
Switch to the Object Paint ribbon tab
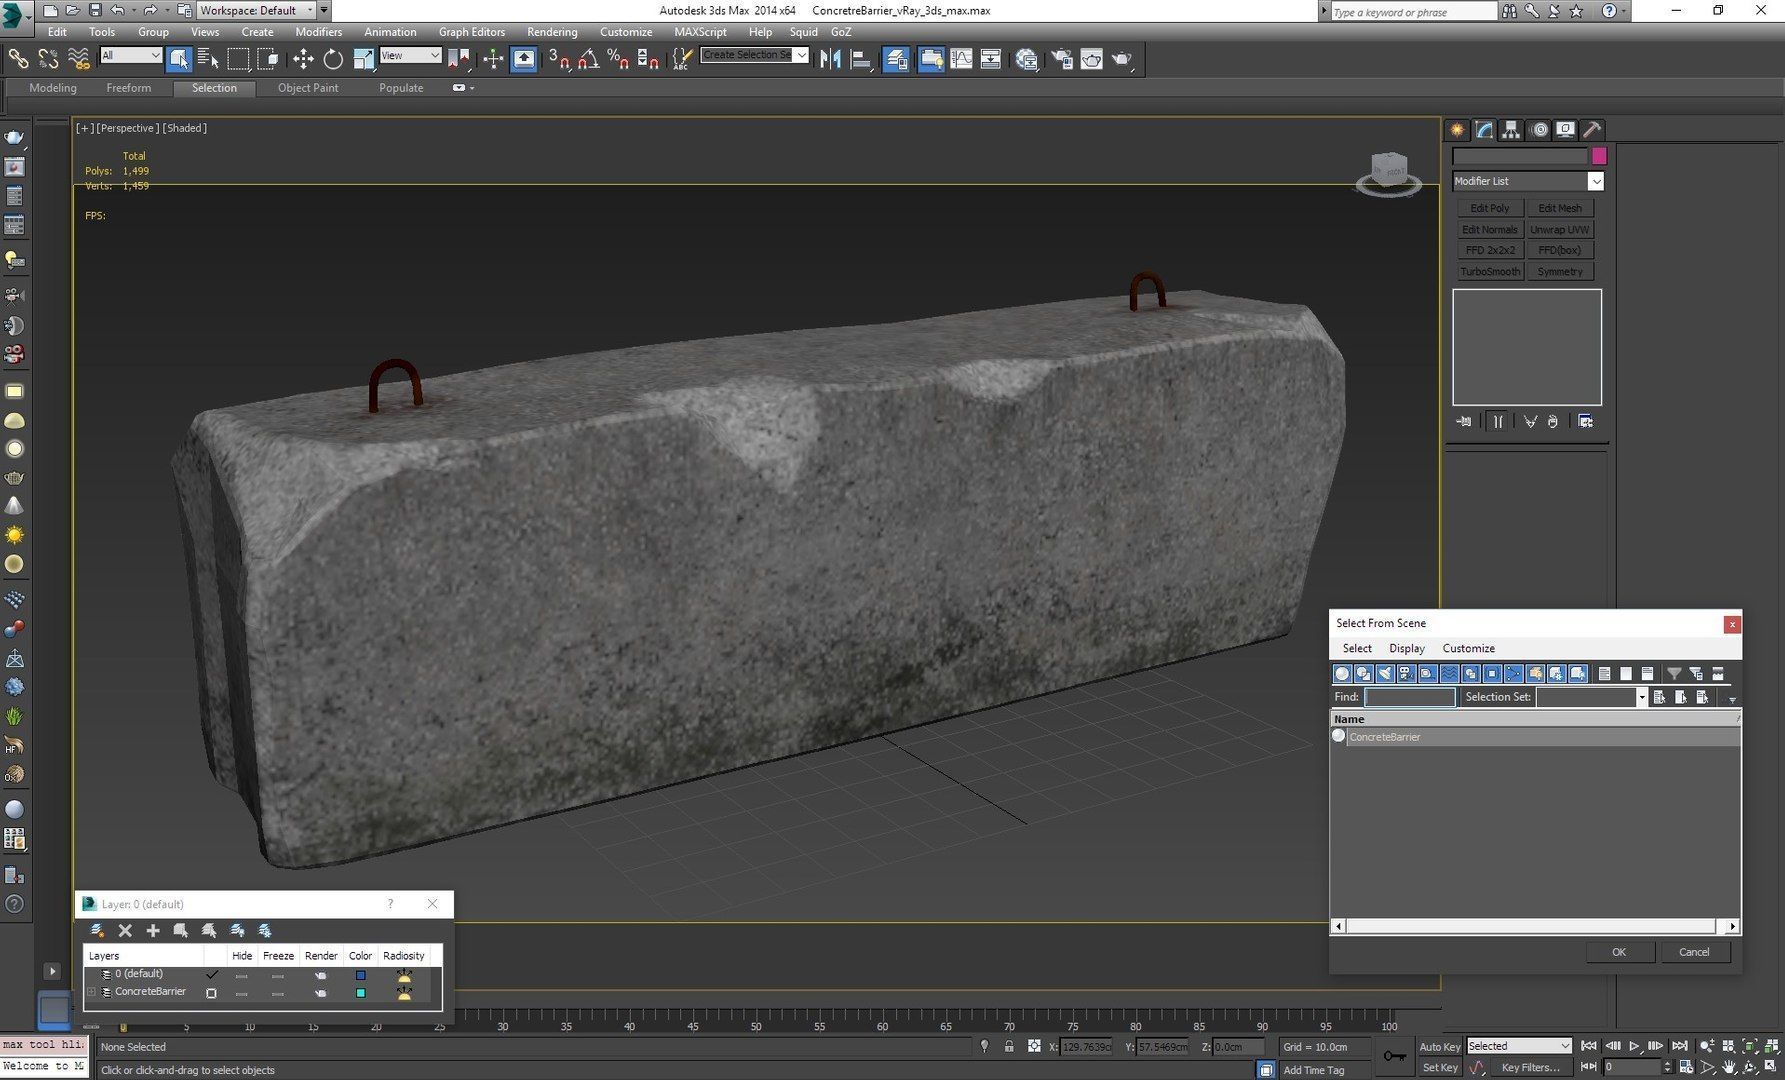click(x=308, y=88)
